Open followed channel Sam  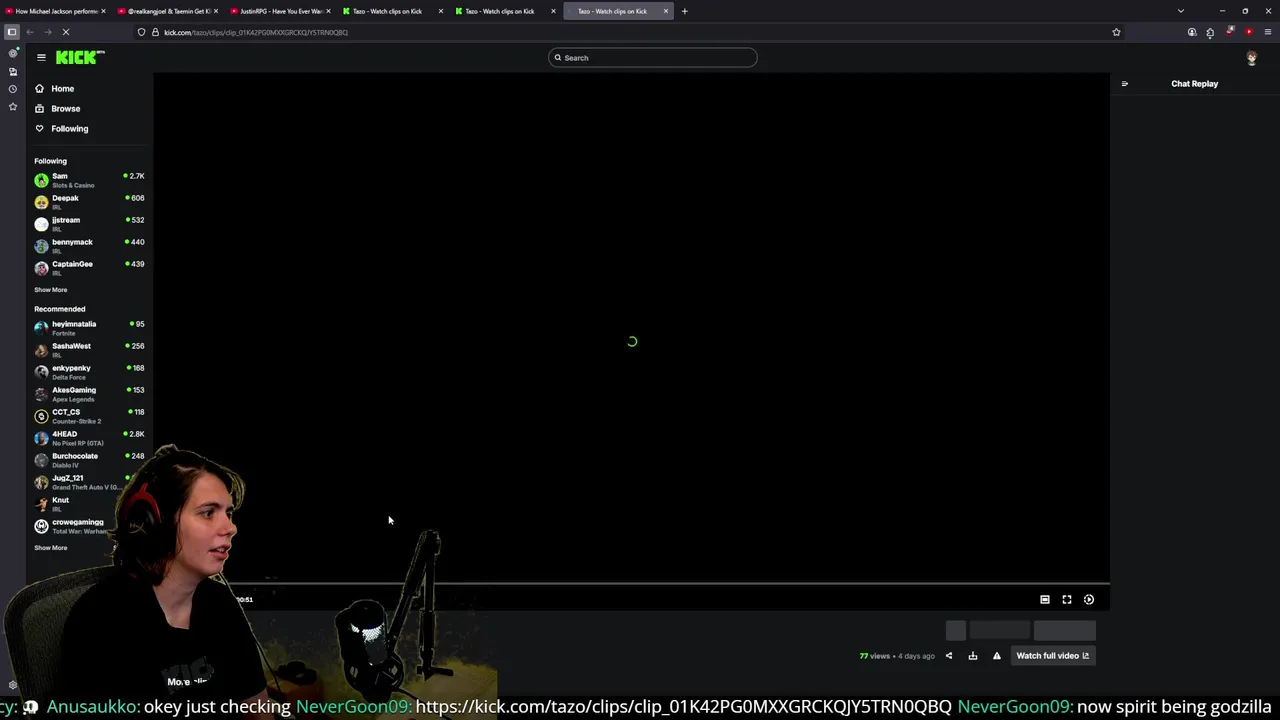[89, 180]
